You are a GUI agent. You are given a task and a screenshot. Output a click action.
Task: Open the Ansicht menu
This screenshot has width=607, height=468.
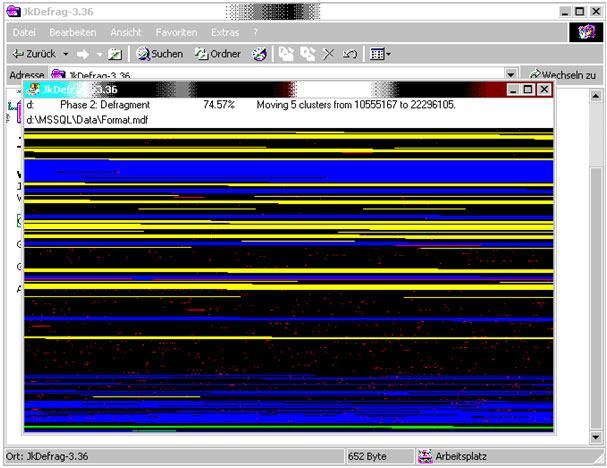pos(125,33)
